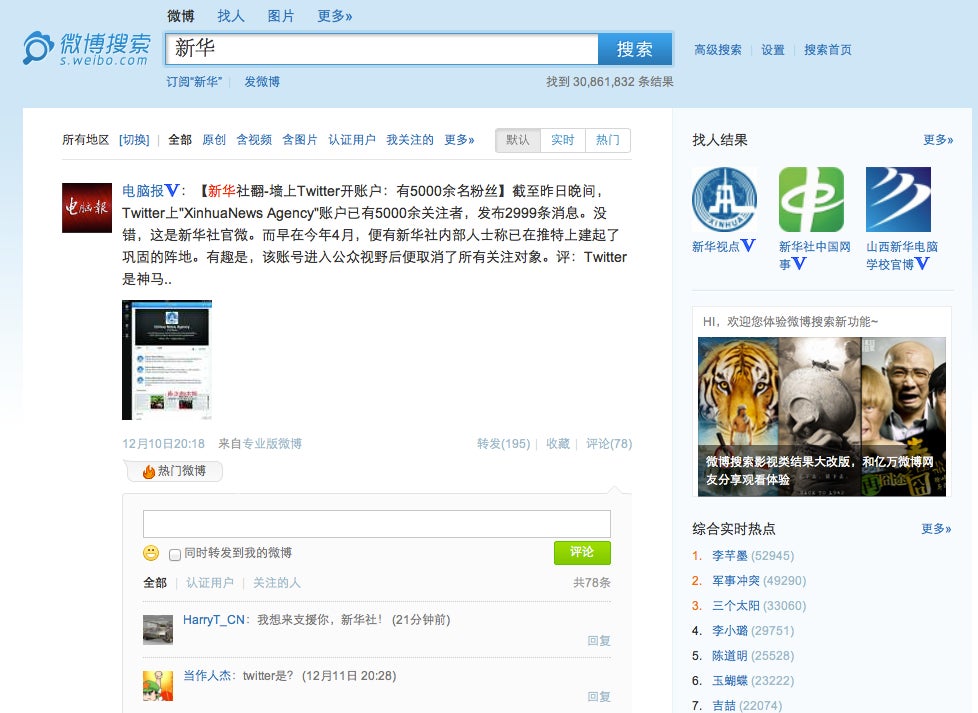Screen dimensions: 978x713
Task: Open the 电脑报 avatar icon
Action: tap(87, 208)
